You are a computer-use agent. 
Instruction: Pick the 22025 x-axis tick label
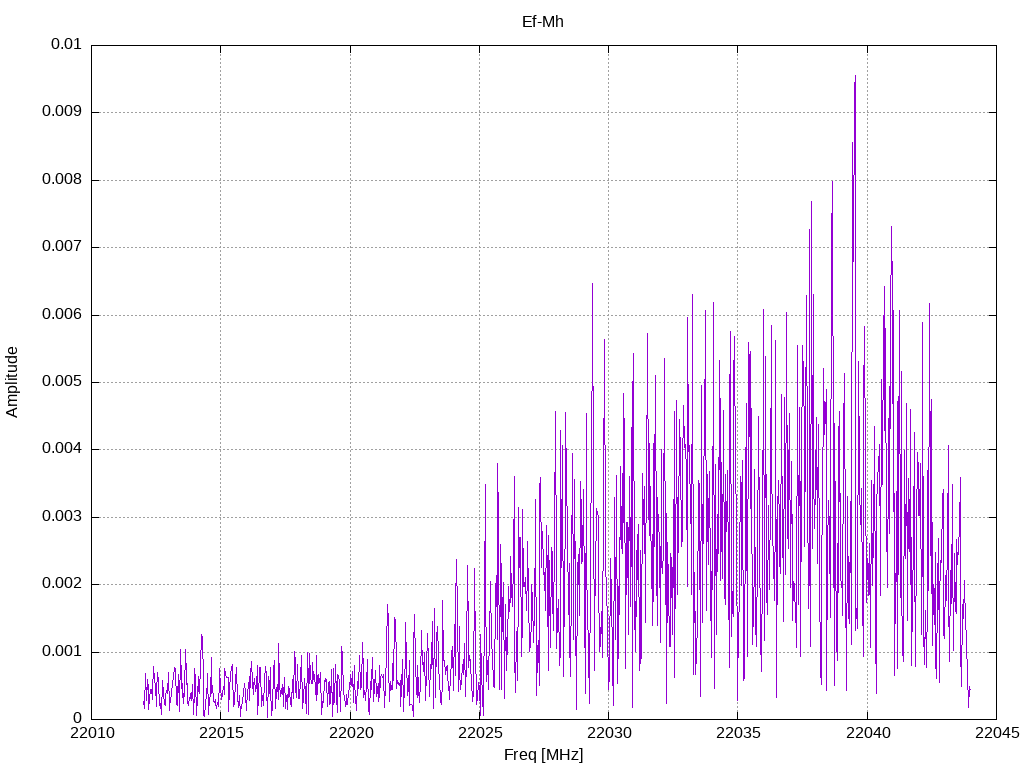click(479, 734)
